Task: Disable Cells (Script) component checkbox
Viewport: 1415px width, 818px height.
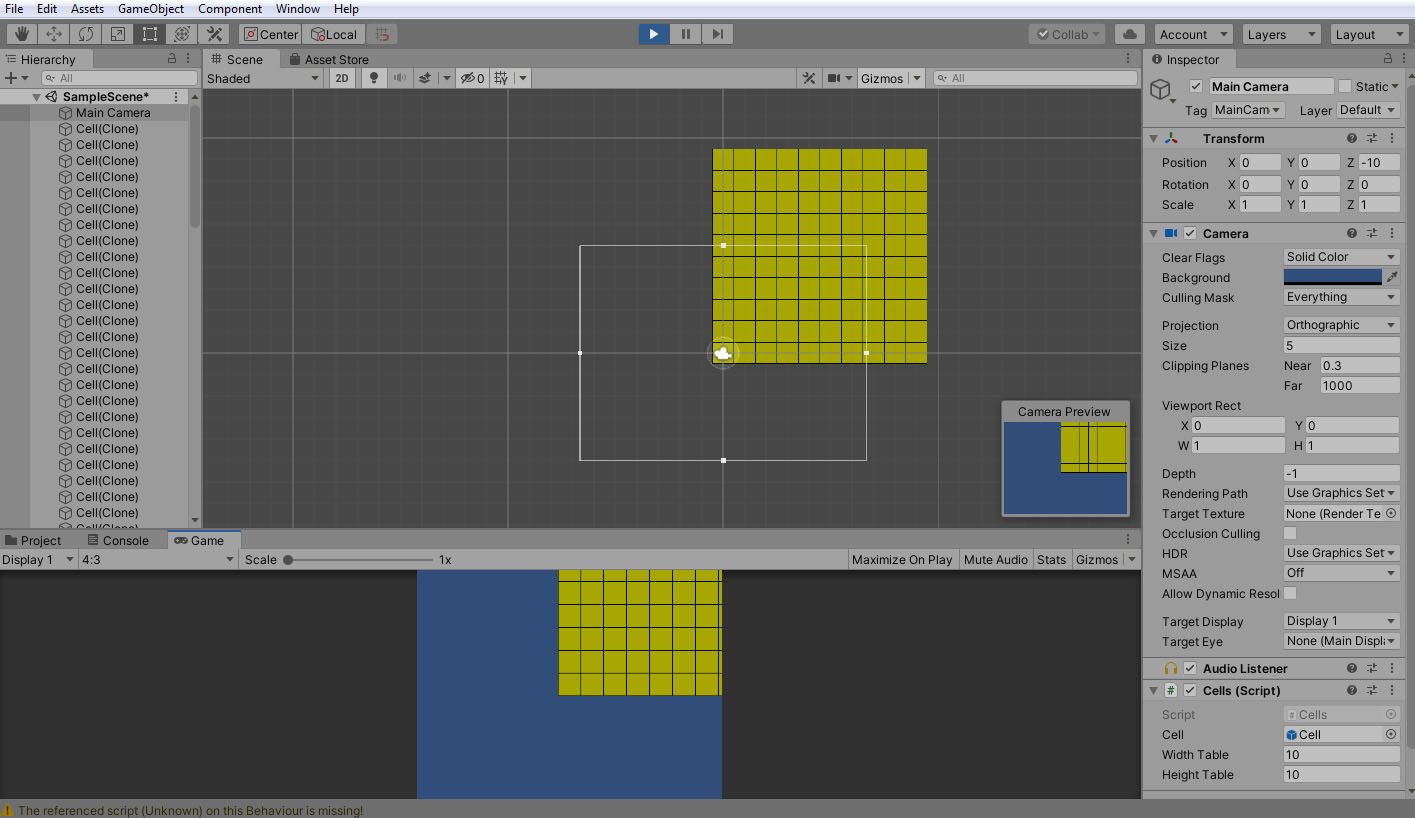Action: [1190, 691]
